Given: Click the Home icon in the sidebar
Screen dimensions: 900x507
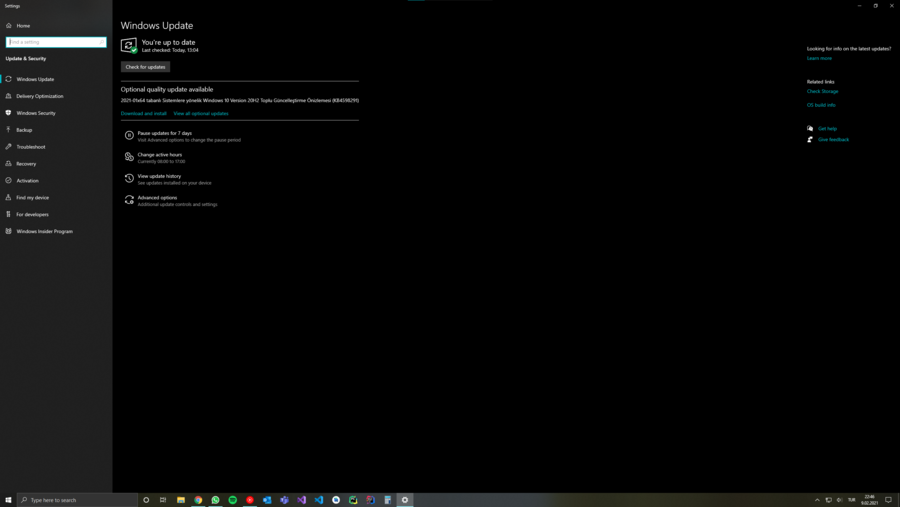Looking at the screenshot, I should (9, 25).
